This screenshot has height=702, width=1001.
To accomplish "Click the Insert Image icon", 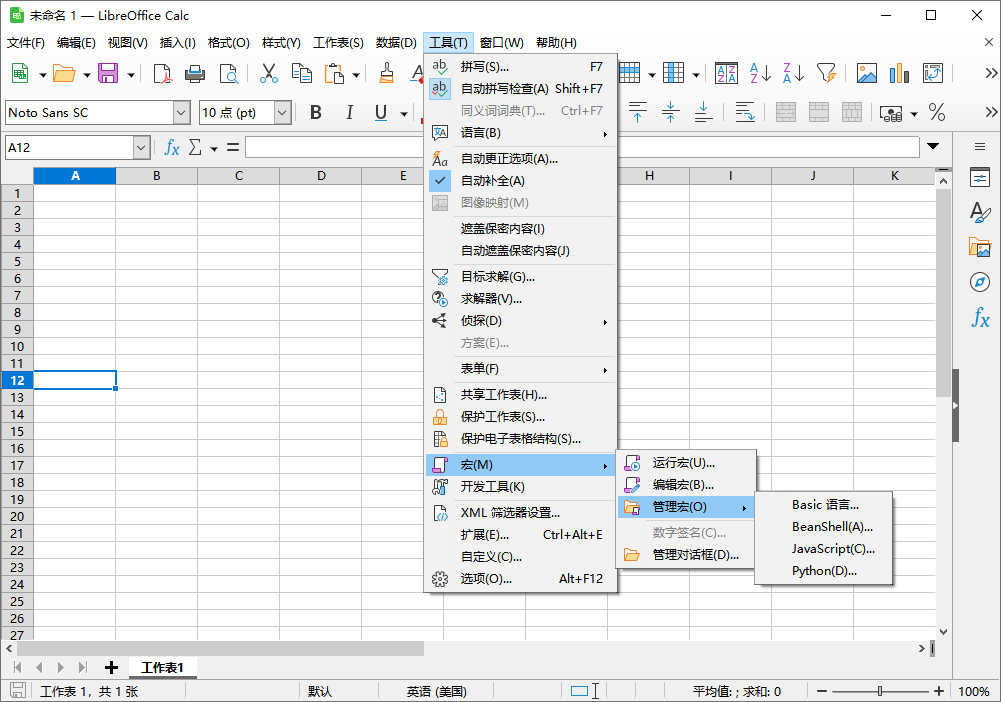I will coord(866,73).
